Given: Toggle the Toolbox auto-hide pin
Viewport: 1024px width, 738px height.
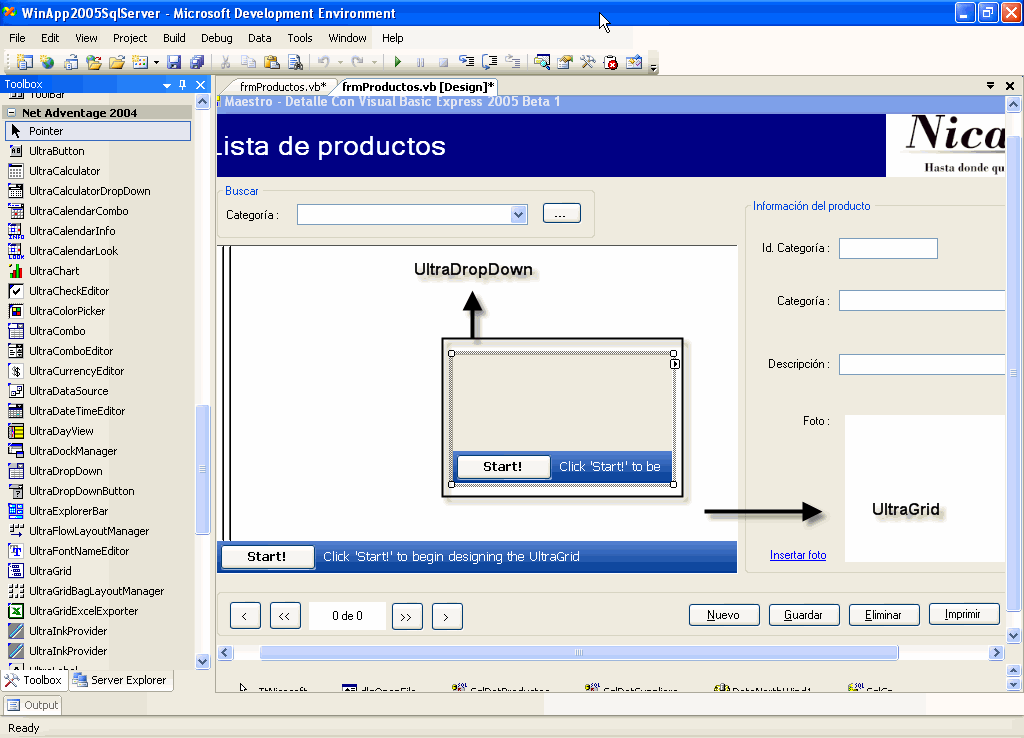Looking at the screenshot, I should (x=183, y=84).
